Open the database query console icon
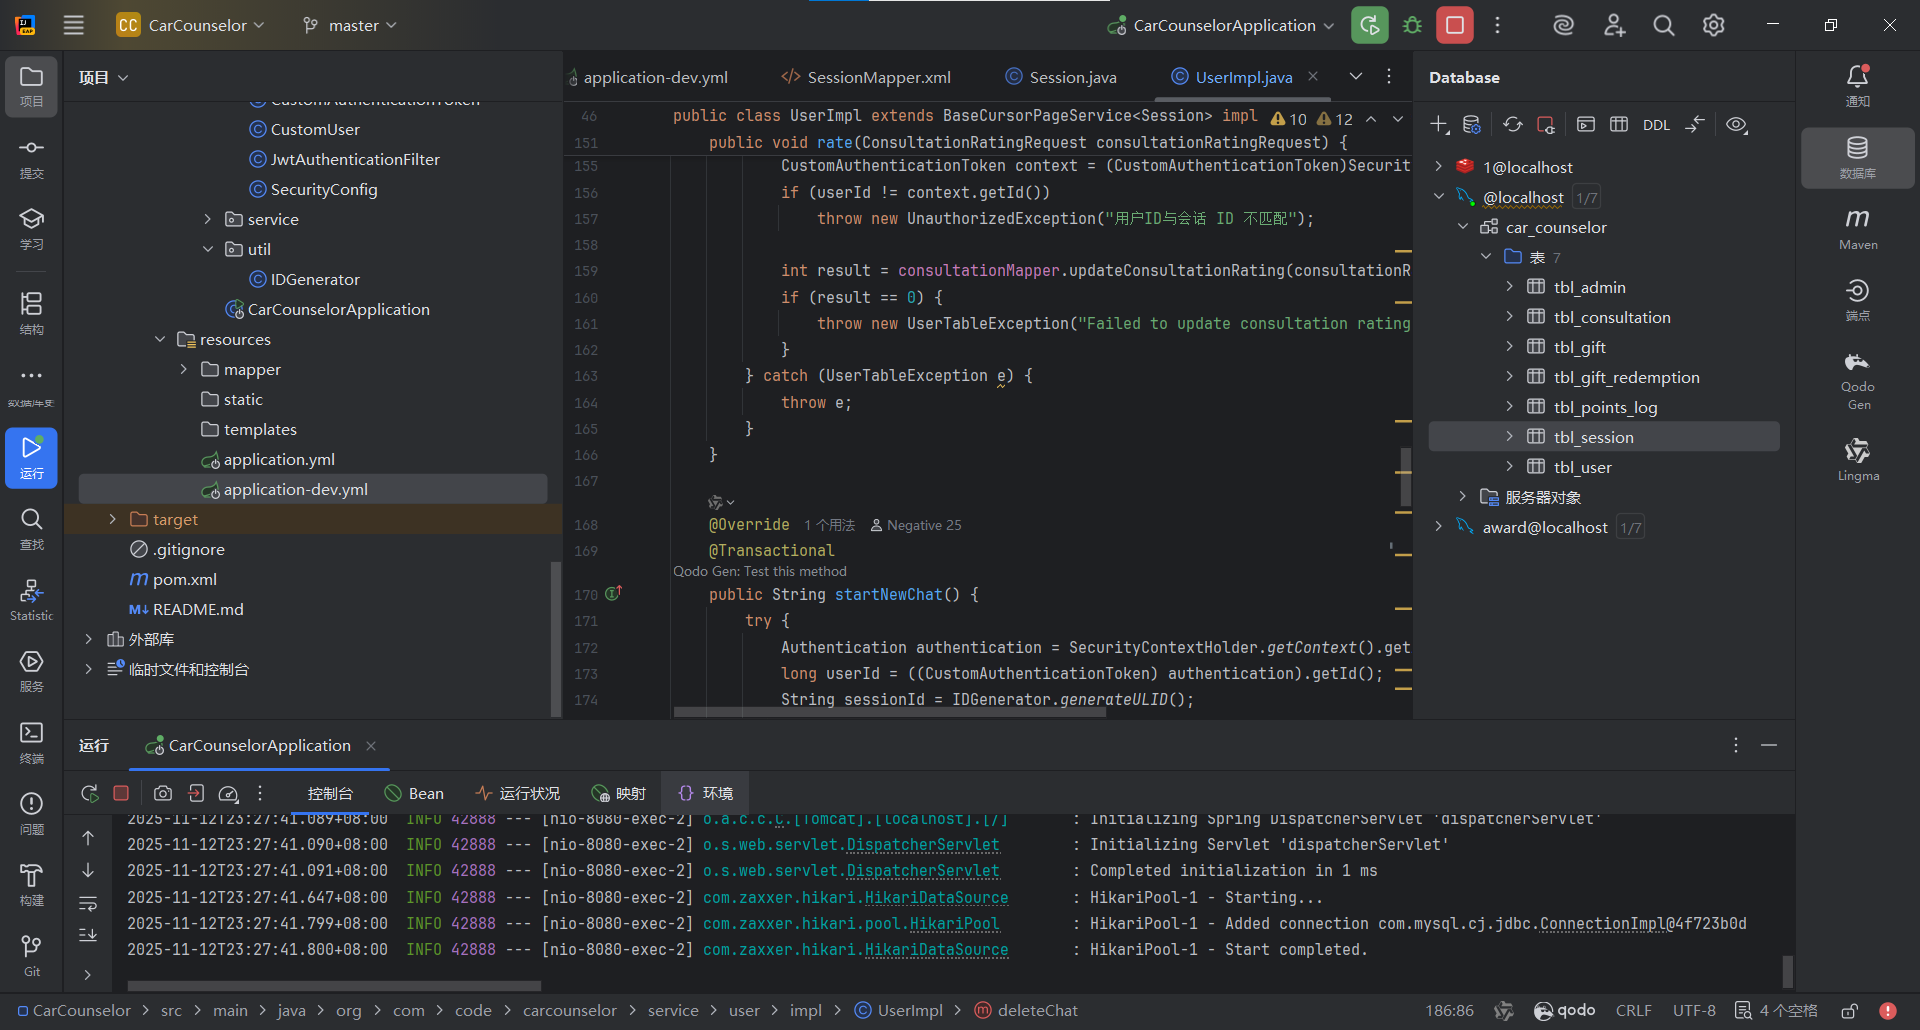 [1586, 124]
